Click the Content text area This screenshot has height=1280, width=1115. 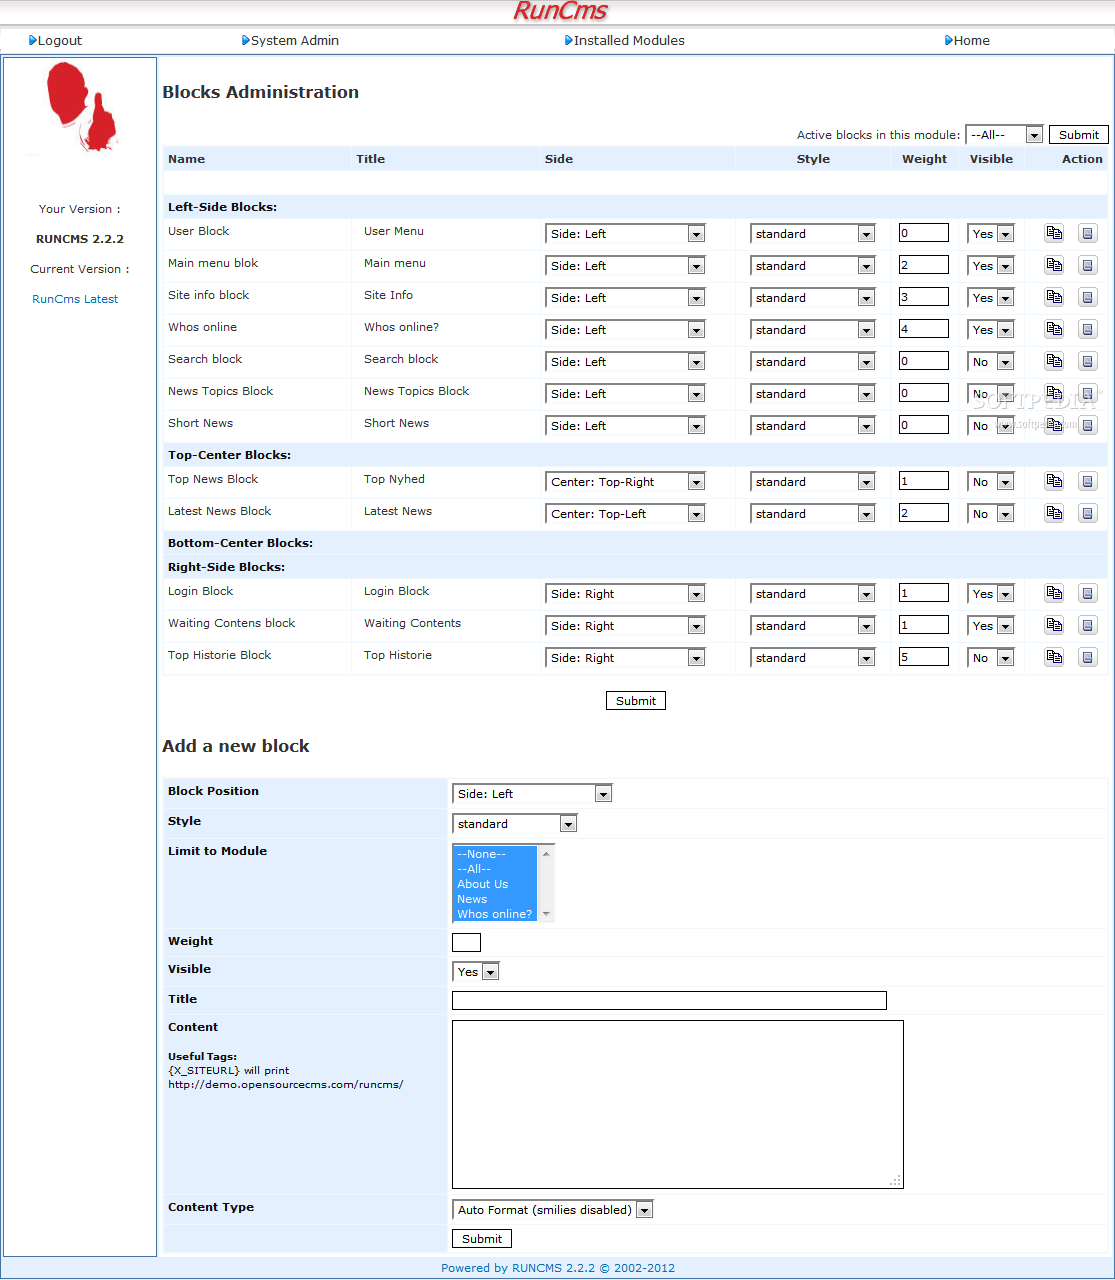point(678,1104)
